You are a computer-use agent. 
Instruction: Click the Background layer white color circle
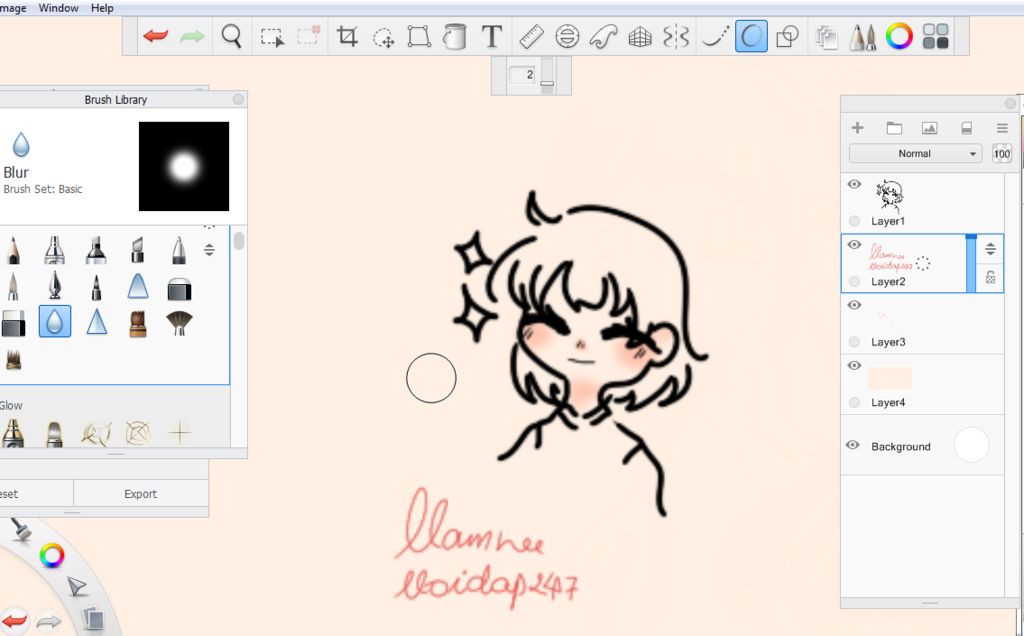971,445
